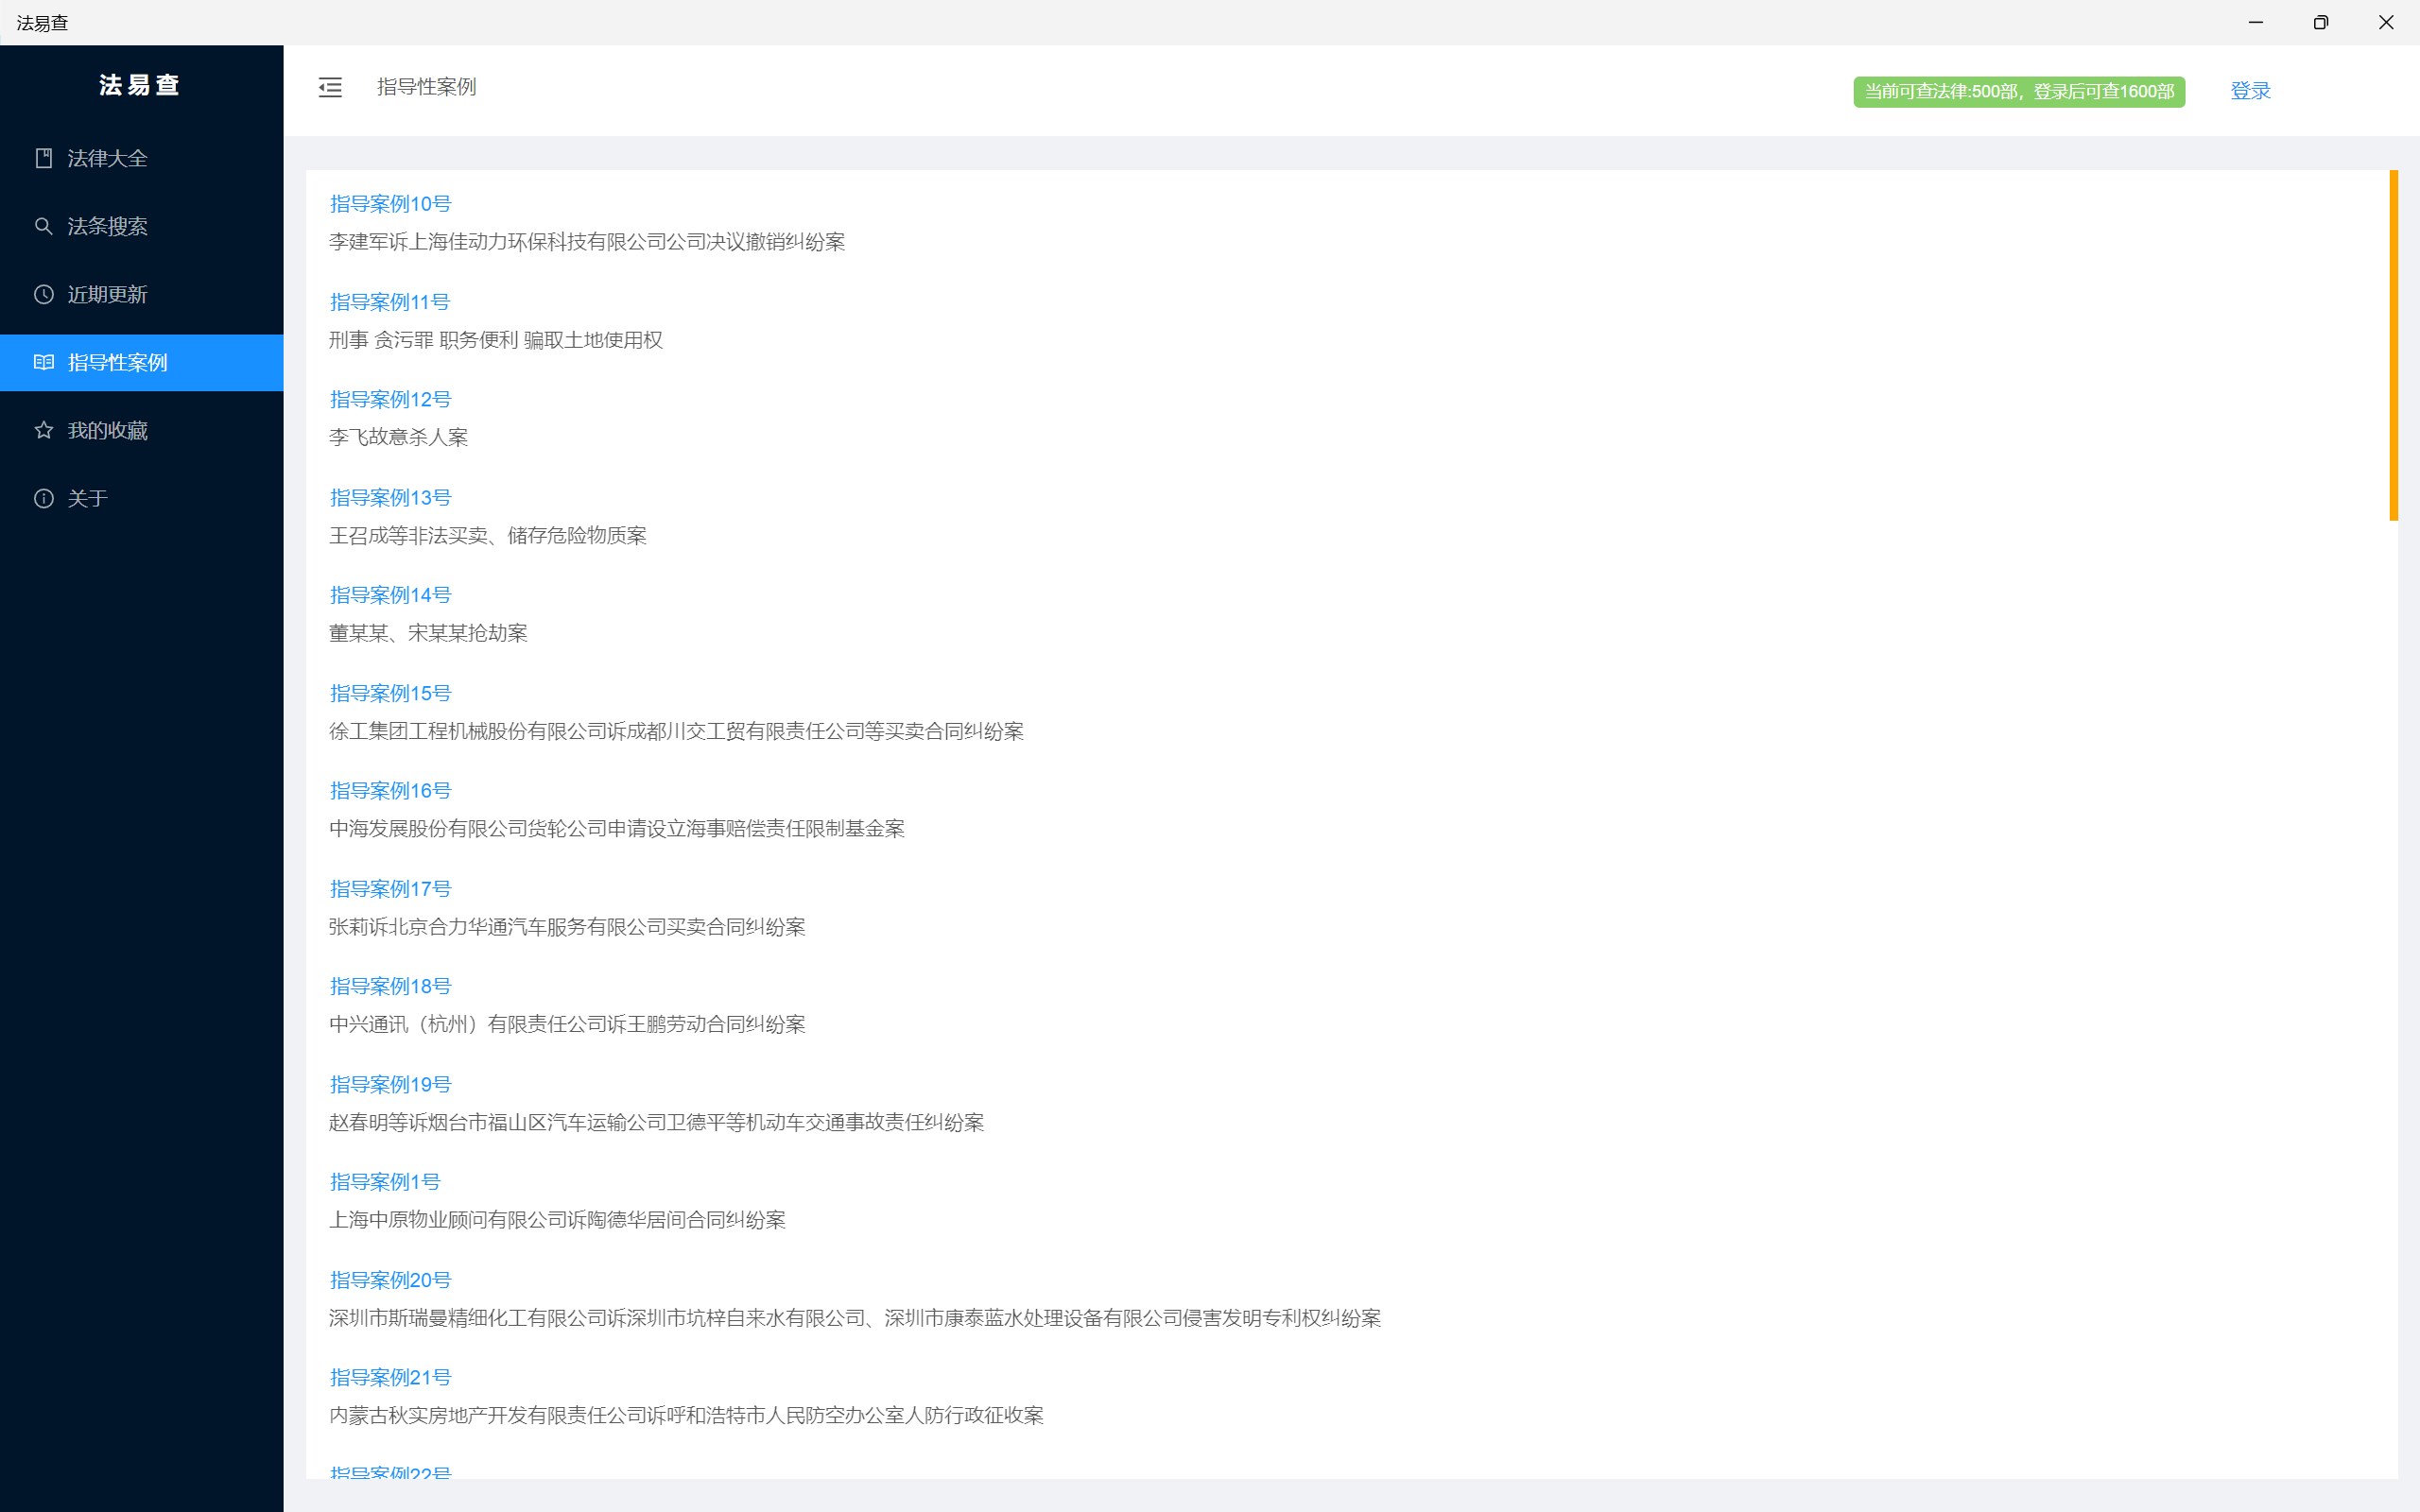Screen dimensions: 2420x1512
Task: Collapse the sidebar with the fold icon
Action: [330, 88]
